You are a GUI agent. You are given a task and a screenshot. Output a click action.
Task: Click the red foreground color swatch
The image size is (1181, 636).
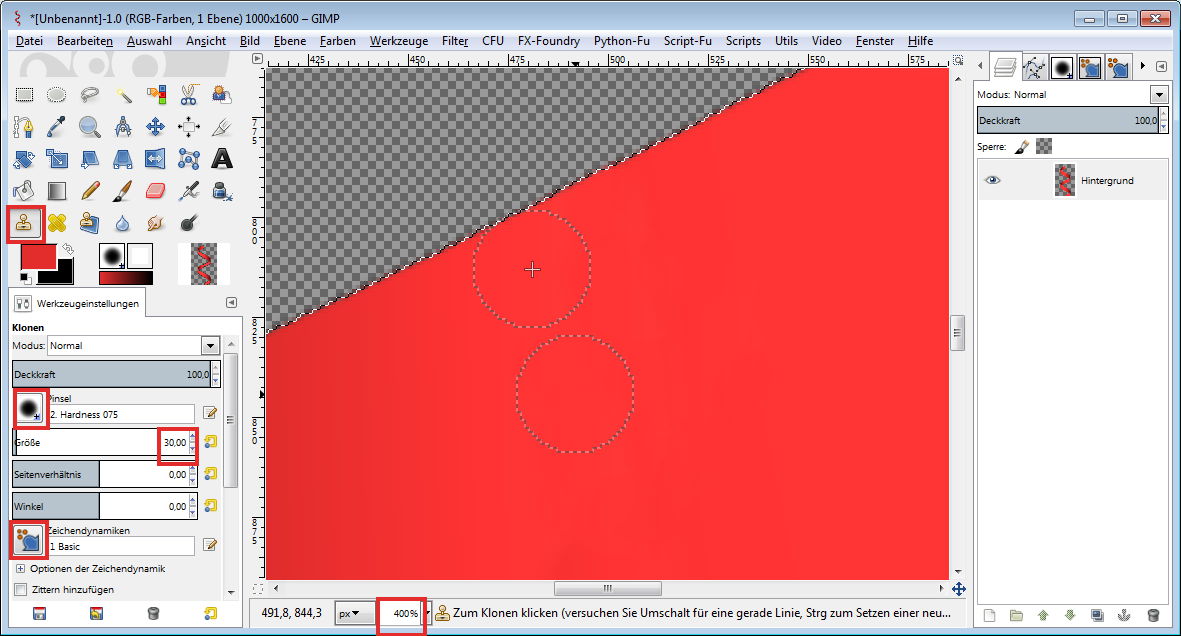pos(38,257)
